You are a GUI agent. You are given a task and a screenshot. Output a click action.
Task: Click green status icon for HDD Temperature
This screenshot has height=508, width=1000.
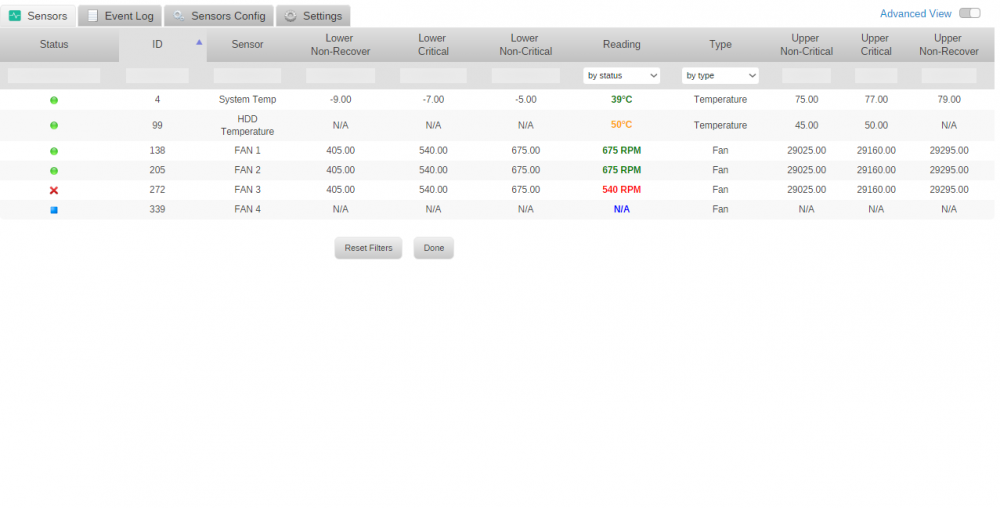click(x=54, y=126)
